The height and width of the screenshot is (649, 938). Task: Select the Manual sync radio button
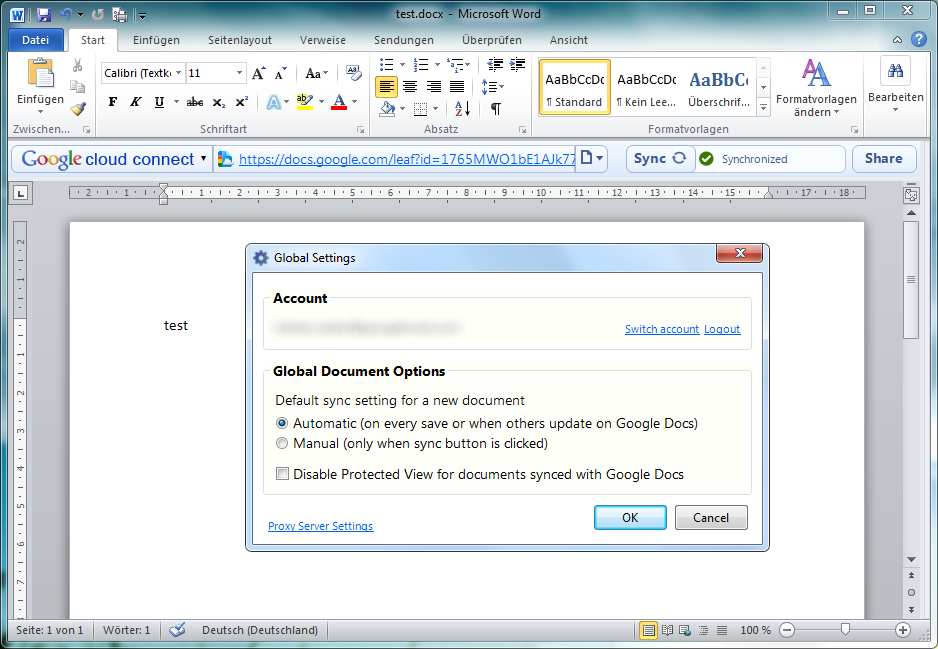[282, 443]
